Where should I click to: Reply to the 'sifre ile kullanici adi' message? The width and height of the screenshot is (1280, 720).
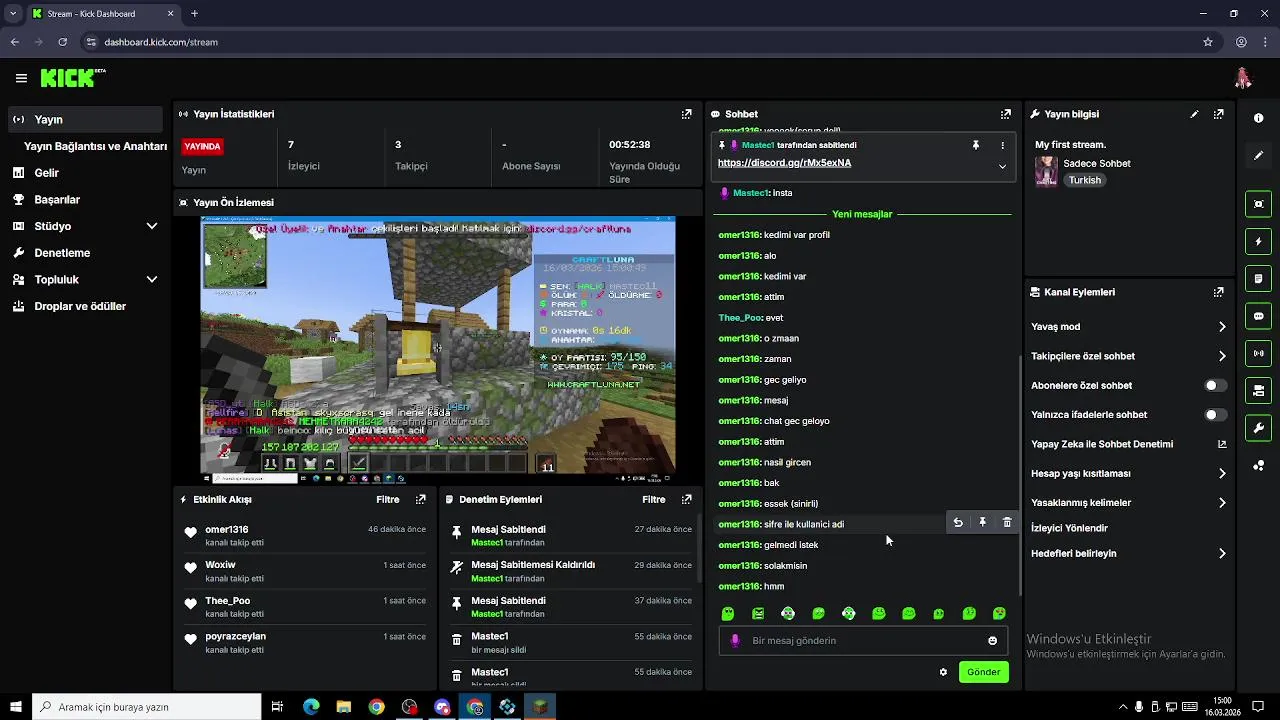[958, 523]
